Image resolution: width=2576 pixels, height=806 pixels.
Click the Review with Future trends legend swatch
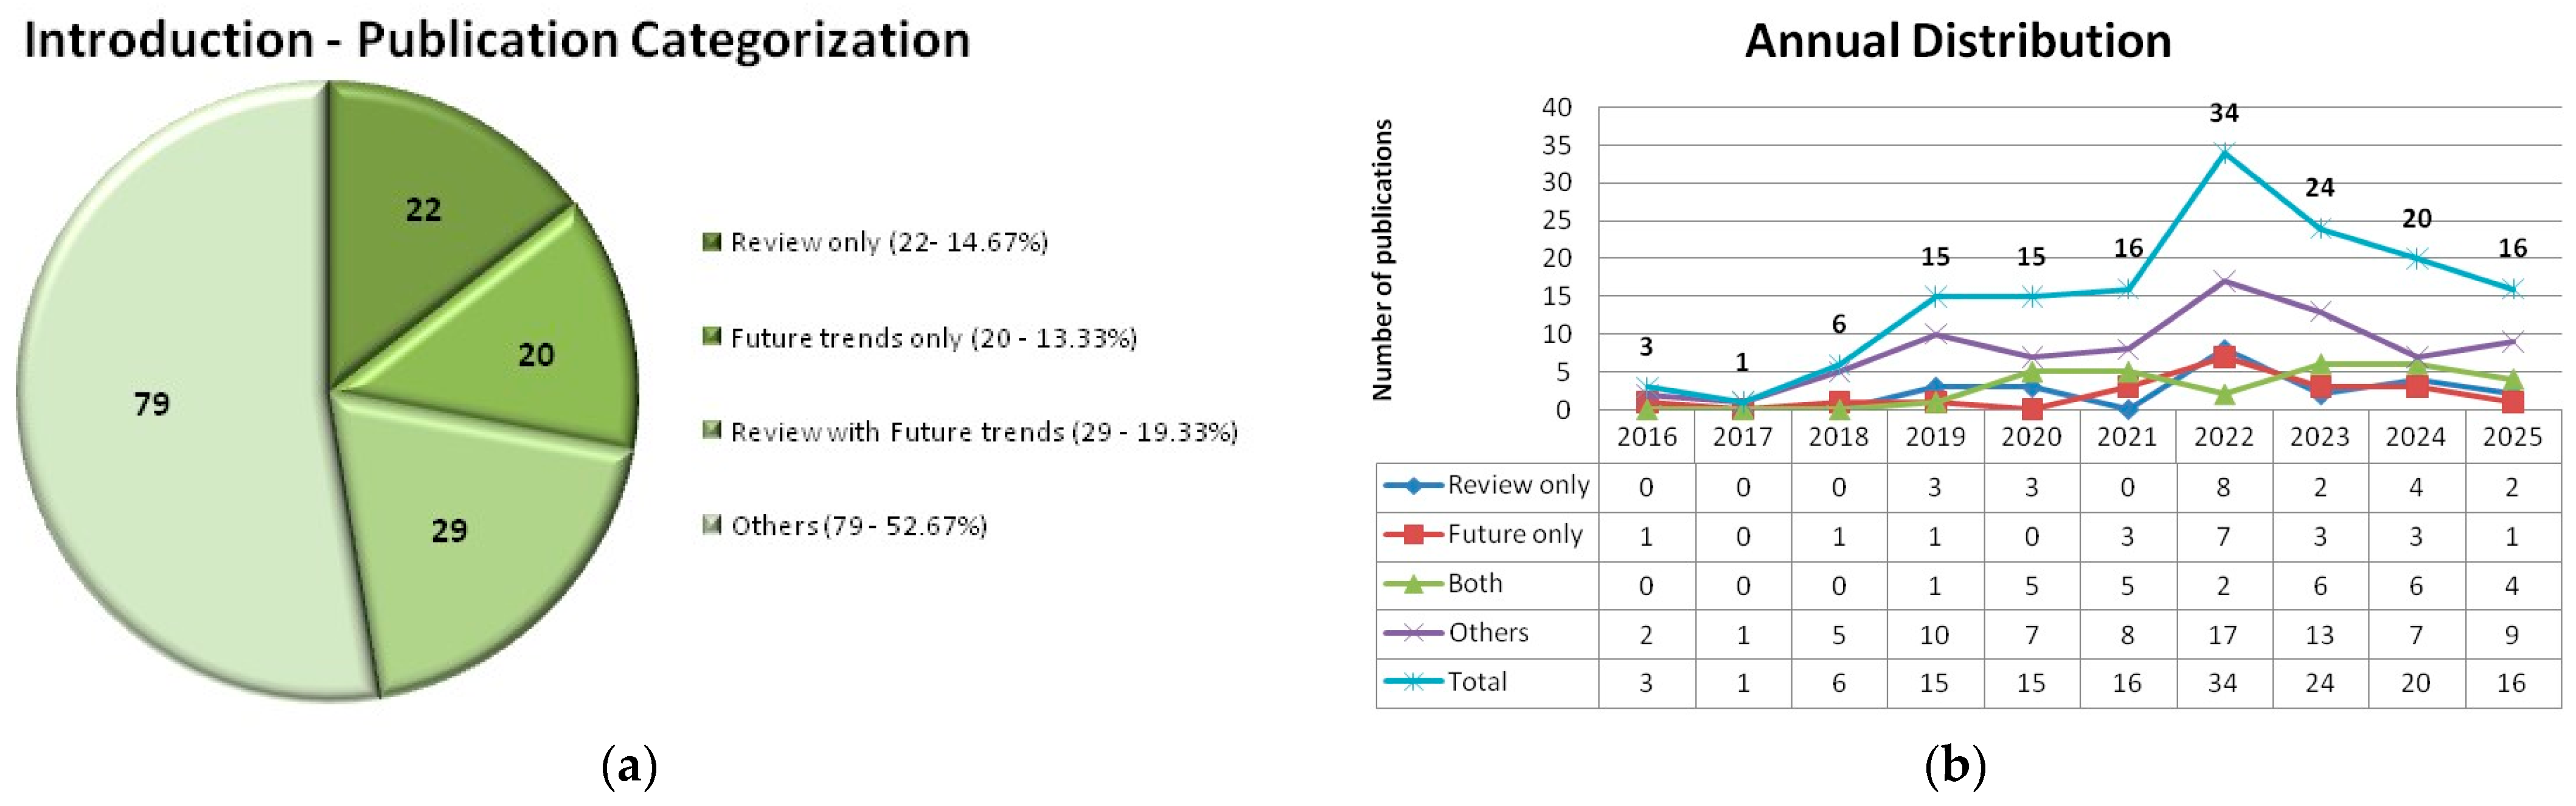[712, 430]
